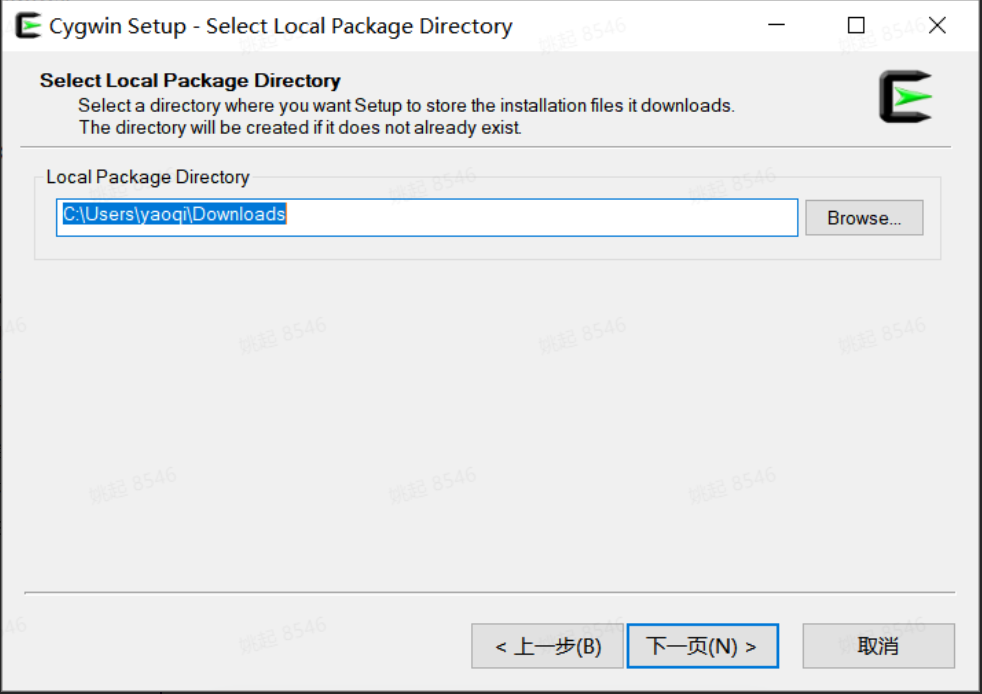Minimize the Cygwin Setup window
Viewport: 982px width, 694px height.
click(777, 25)
